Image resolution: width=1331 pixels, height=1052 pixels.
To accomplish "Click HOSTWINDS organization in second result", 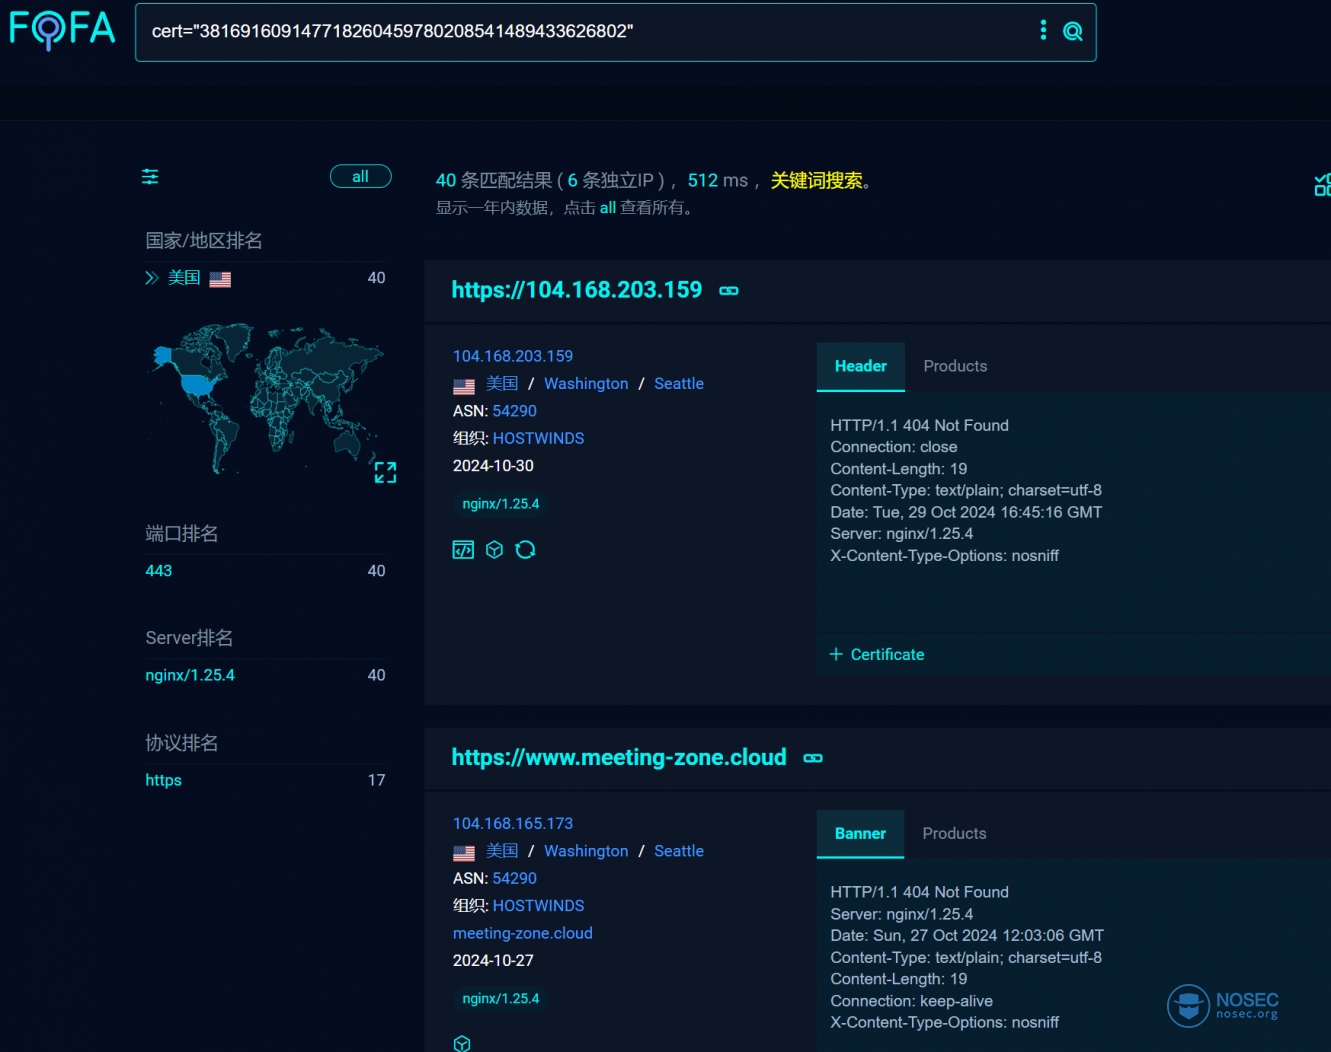I will tap(538, 906).
